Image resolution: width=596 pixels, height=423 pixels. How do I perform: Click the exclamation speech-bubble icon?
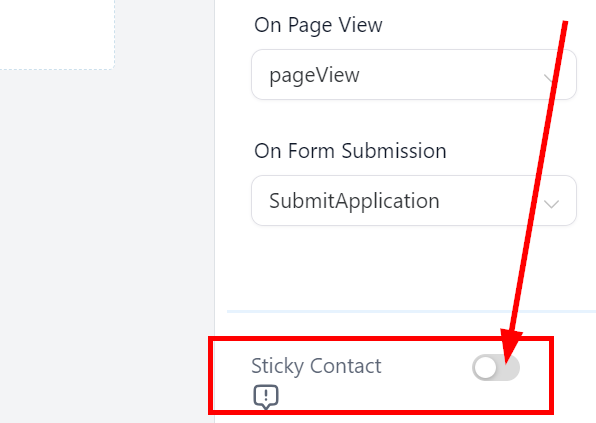266,397
